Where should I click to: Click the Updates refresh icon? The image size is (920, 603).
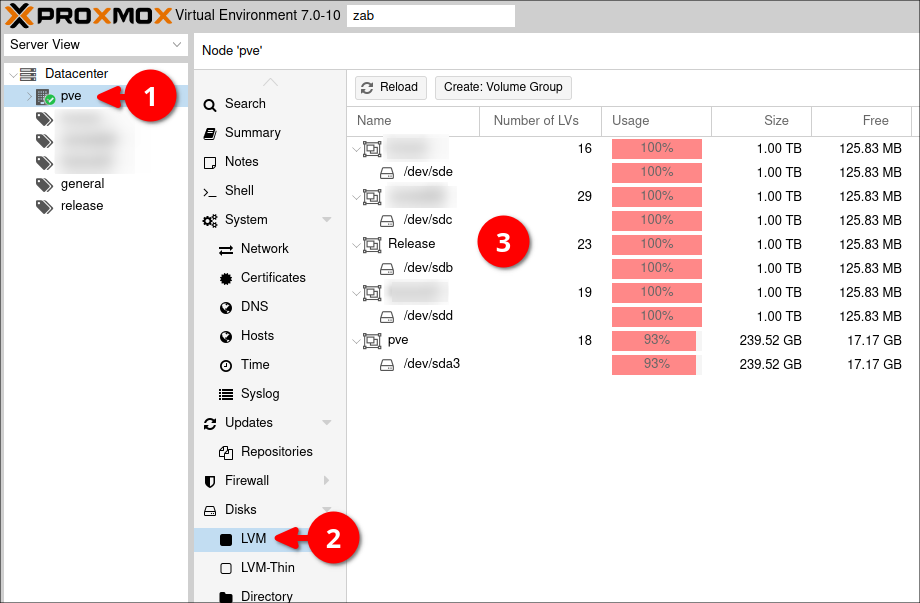coord(209,424)
